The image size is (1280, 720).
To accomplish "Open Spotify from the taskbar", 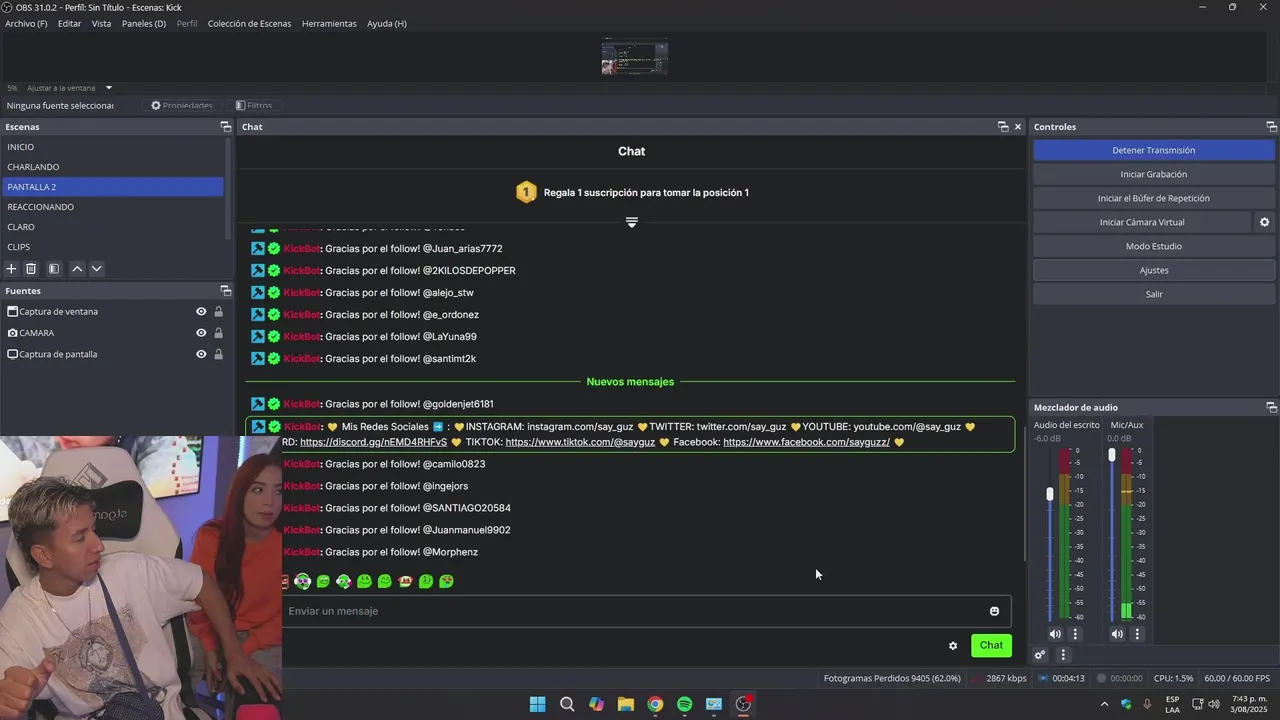I will pos(684,704).
